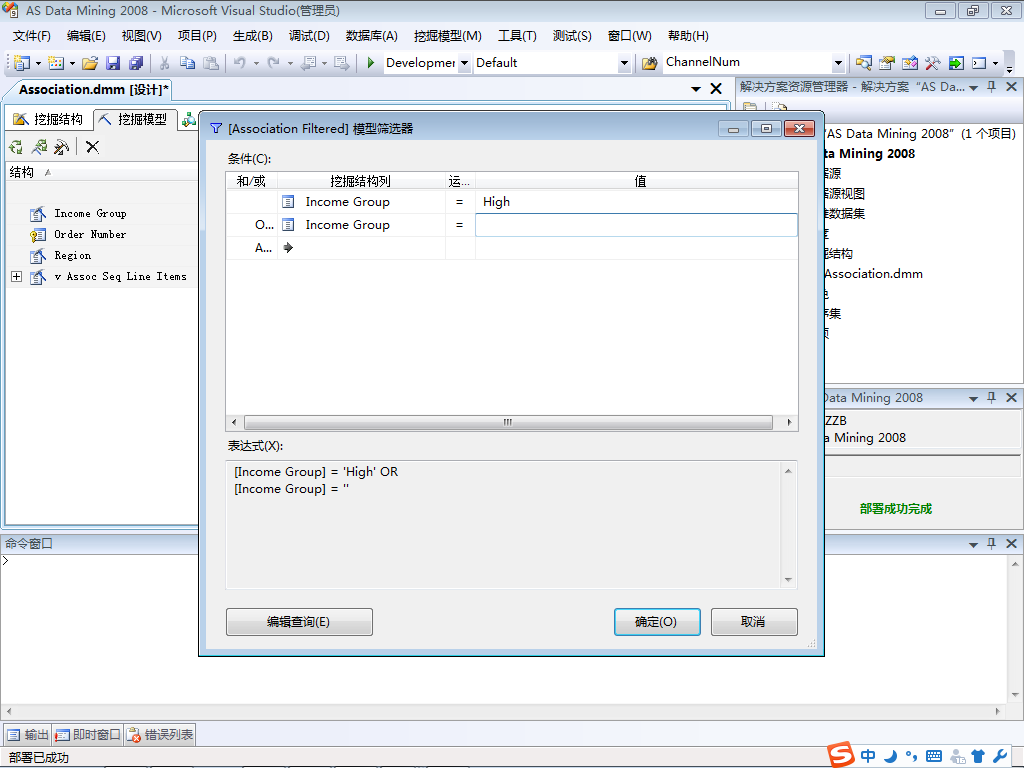1024x768 pixels.
Task: Click the 挖掘结构列 column header
Action: [360, 181]
